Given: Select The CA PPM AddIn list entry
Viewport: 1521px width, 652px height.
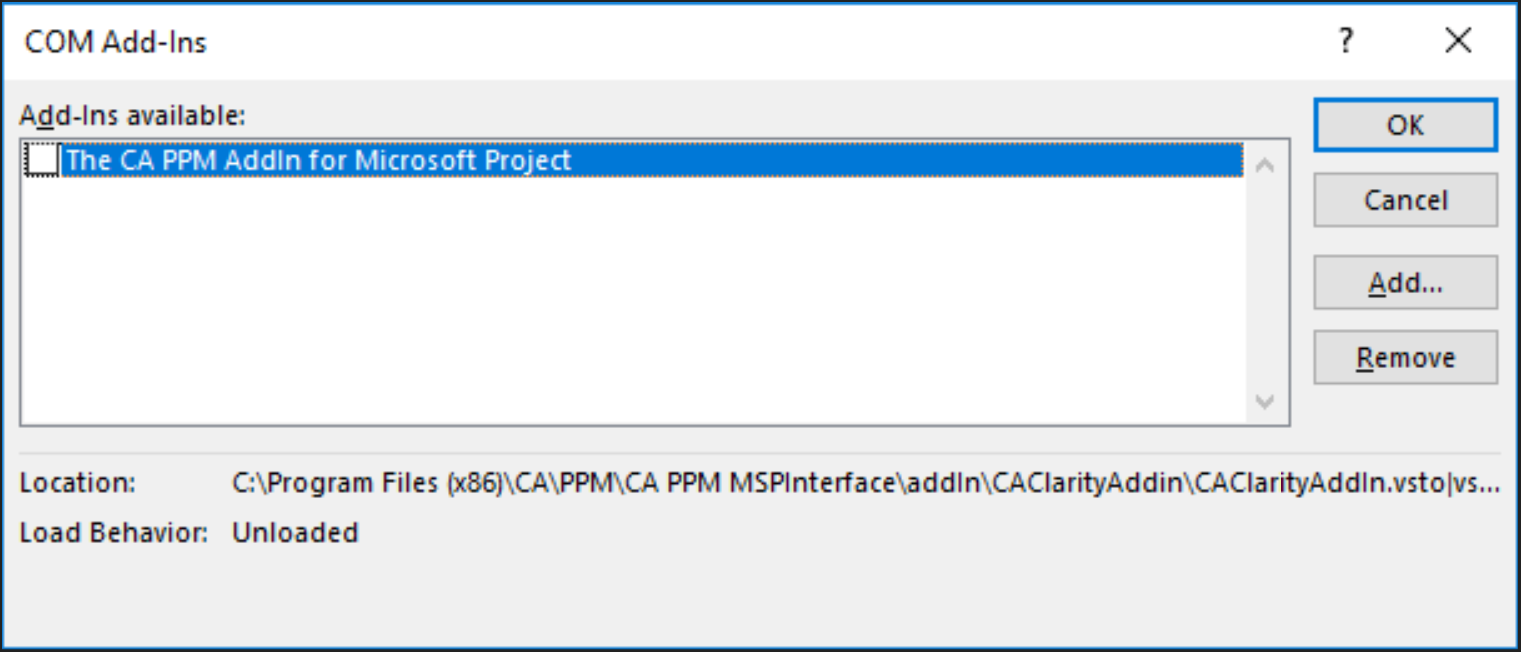Looking at the screenshot, I should [318, 161].
